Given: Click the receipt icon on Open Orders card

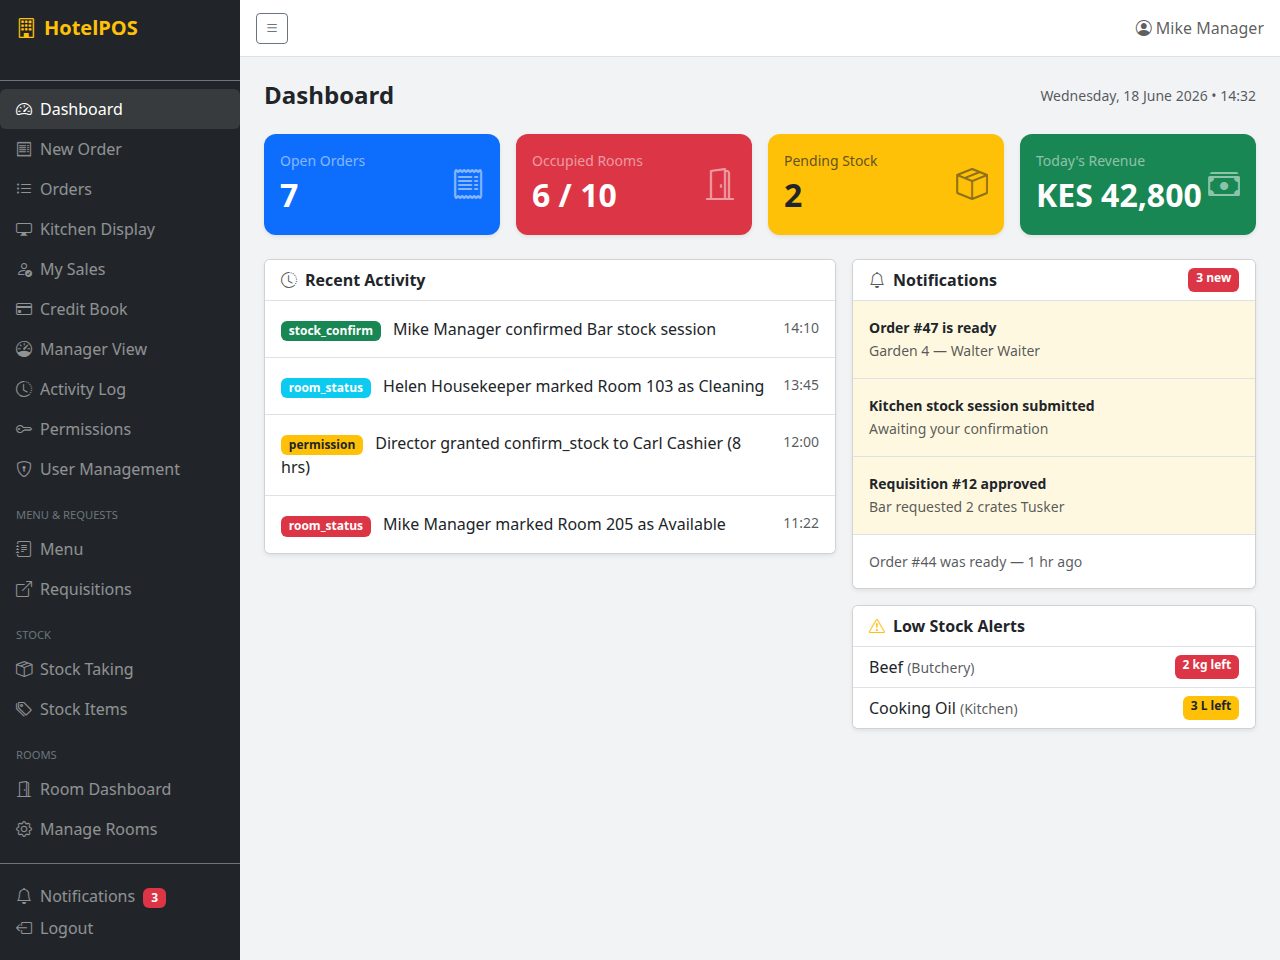Looking at the screenshot, I should click(x=468, y=184).
